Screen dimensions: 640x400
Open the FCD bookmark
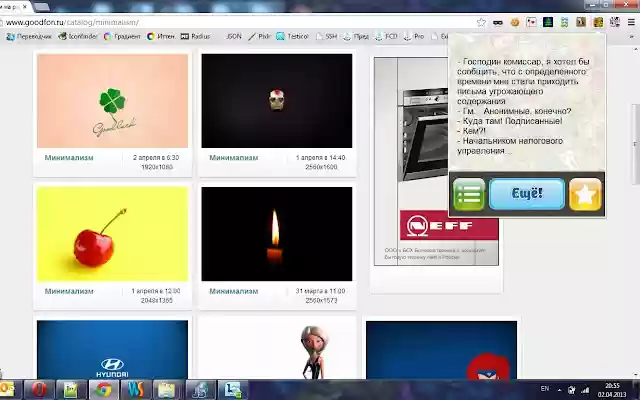(386, 36)
